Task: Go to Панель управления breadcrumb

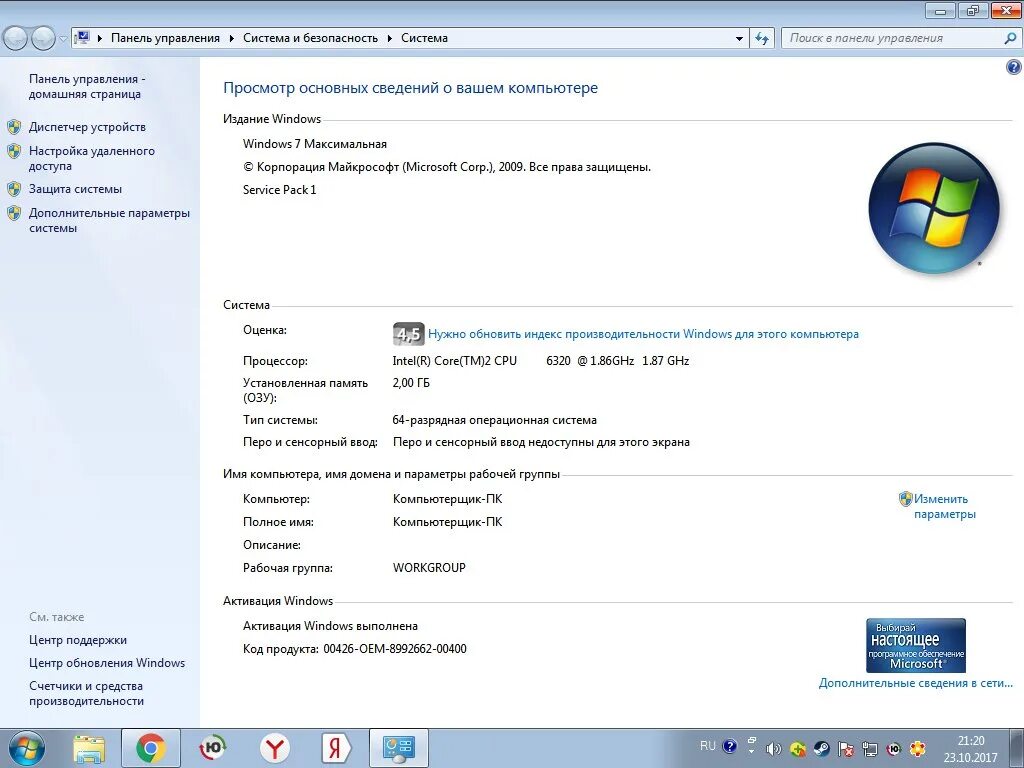Action: [x=165, y=38]
